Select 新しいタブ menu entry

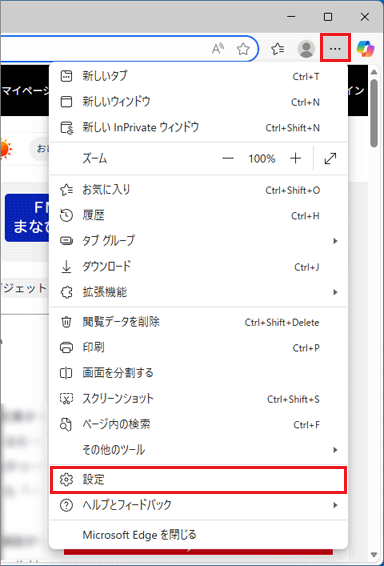198,76
